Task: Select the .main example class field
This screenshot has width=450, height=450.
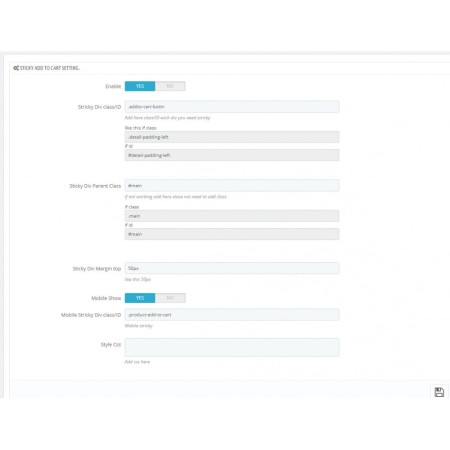Action: (x=232, y=216)
